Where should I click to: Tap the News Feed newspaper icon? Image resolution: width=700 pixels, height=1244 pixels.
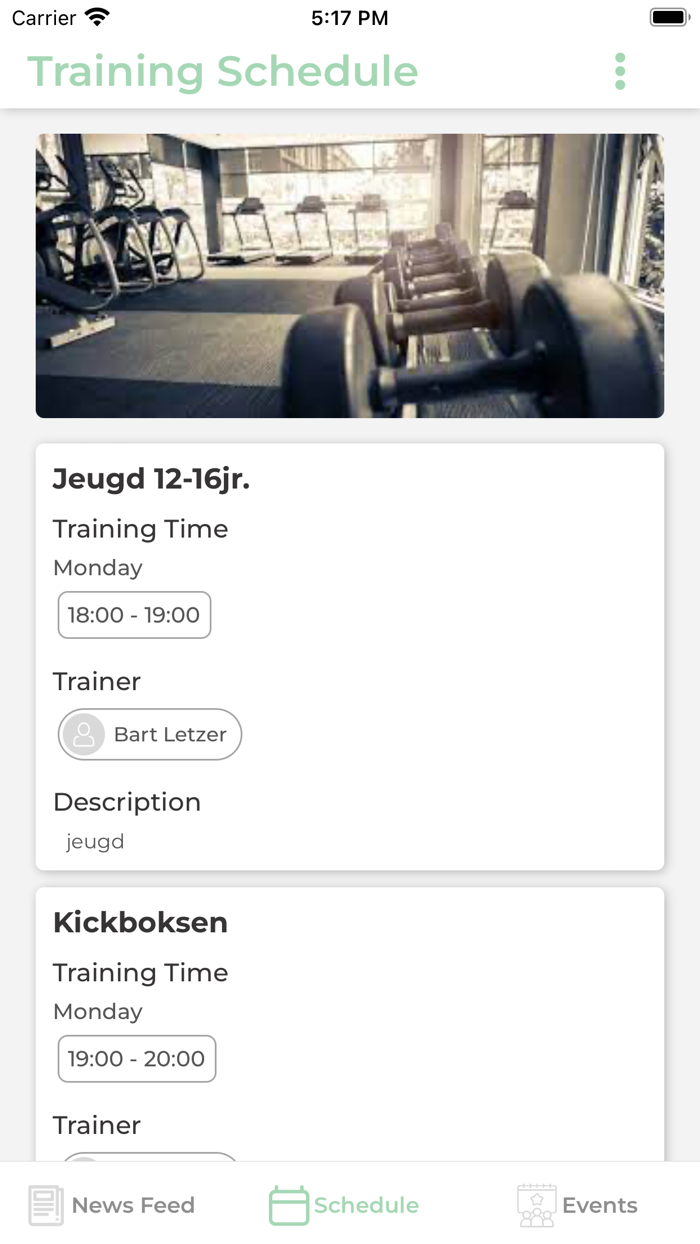click(46, 1205)
